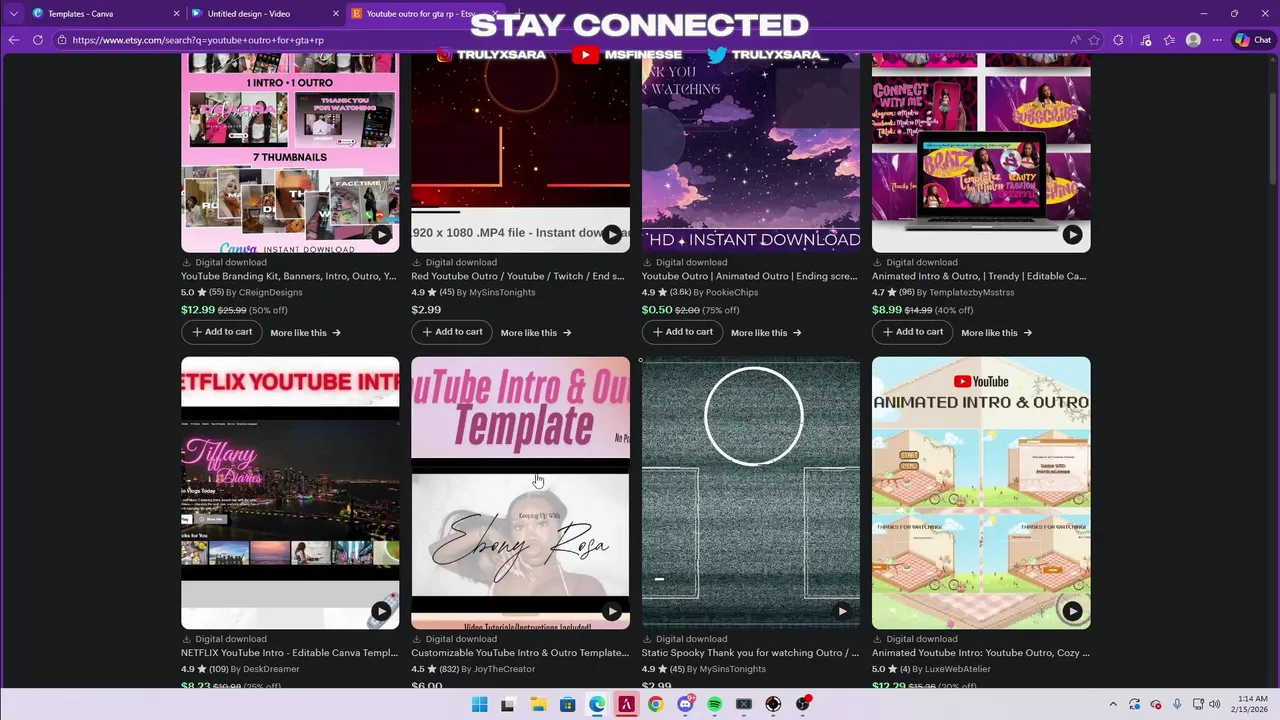The width and height of the screenshot is (1280, 720).
Task: Open 'NETFLIX YouTube Intro - Editable Canva' title
Action: [290, 653]
